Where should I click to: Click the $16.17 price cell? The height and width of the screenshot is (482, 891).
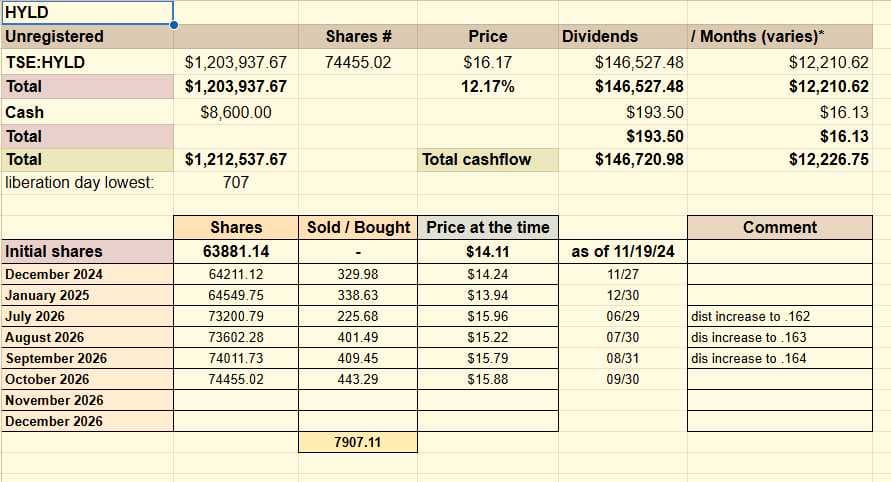pyautogui.click(x=488, y=62)
